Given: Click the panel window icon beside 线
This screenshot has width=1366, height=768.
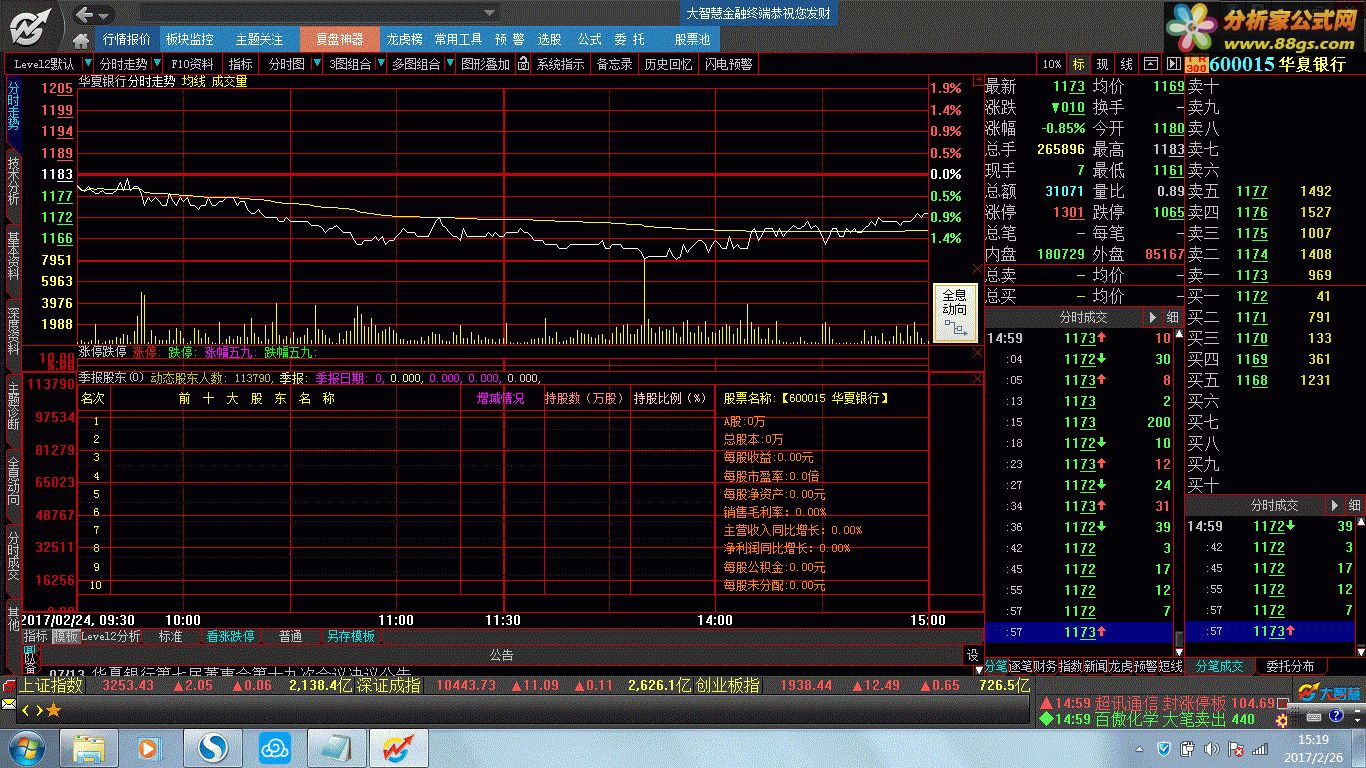Looking at the screenshot, I should (1150, 64).
